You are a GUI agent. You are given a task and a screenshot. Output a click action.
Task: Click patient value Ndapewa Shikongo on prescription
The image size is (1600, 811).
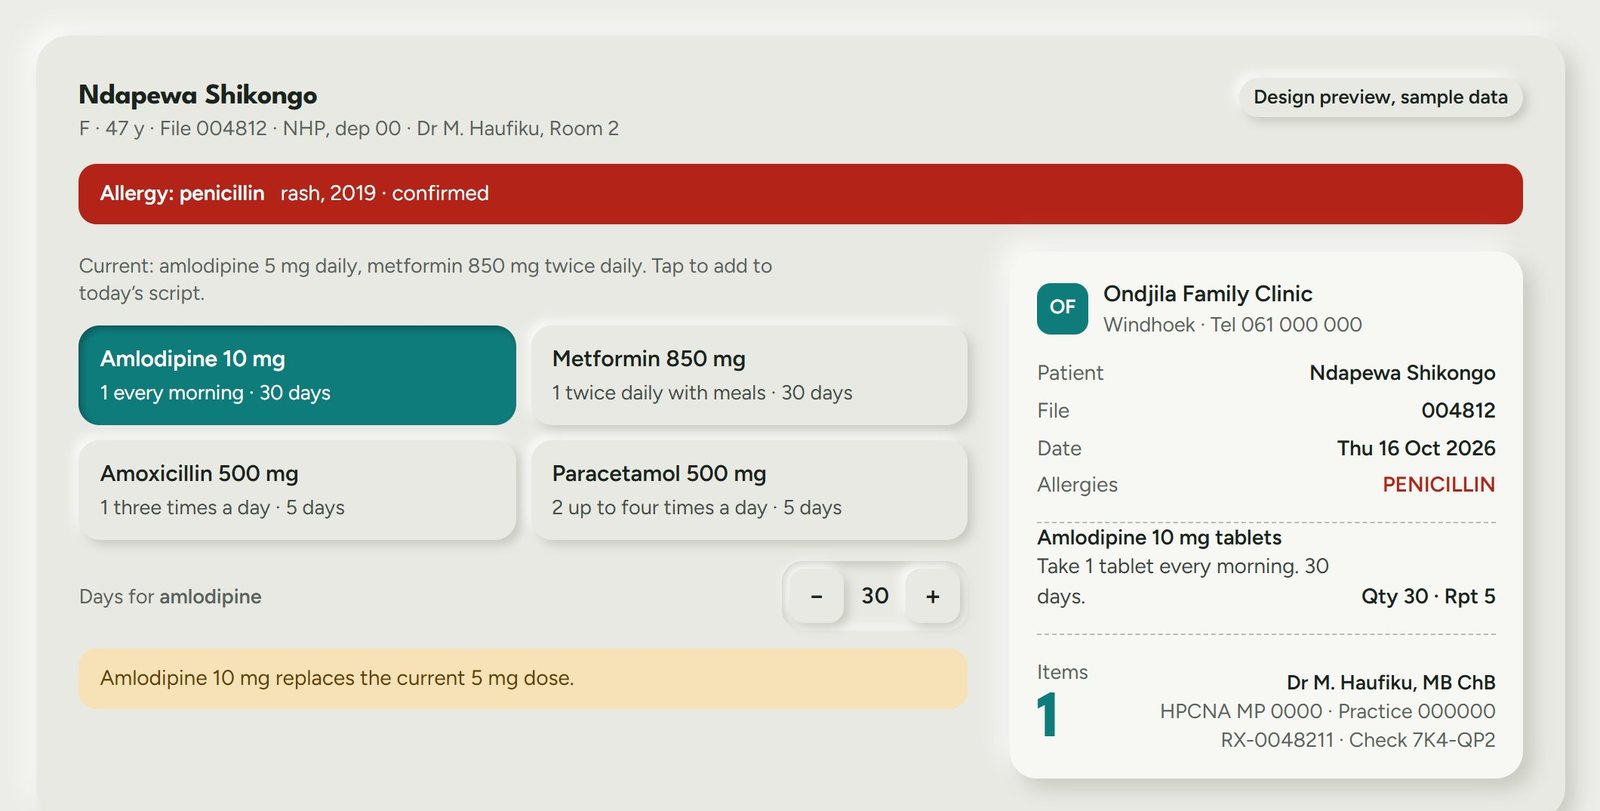[1402, 373]
